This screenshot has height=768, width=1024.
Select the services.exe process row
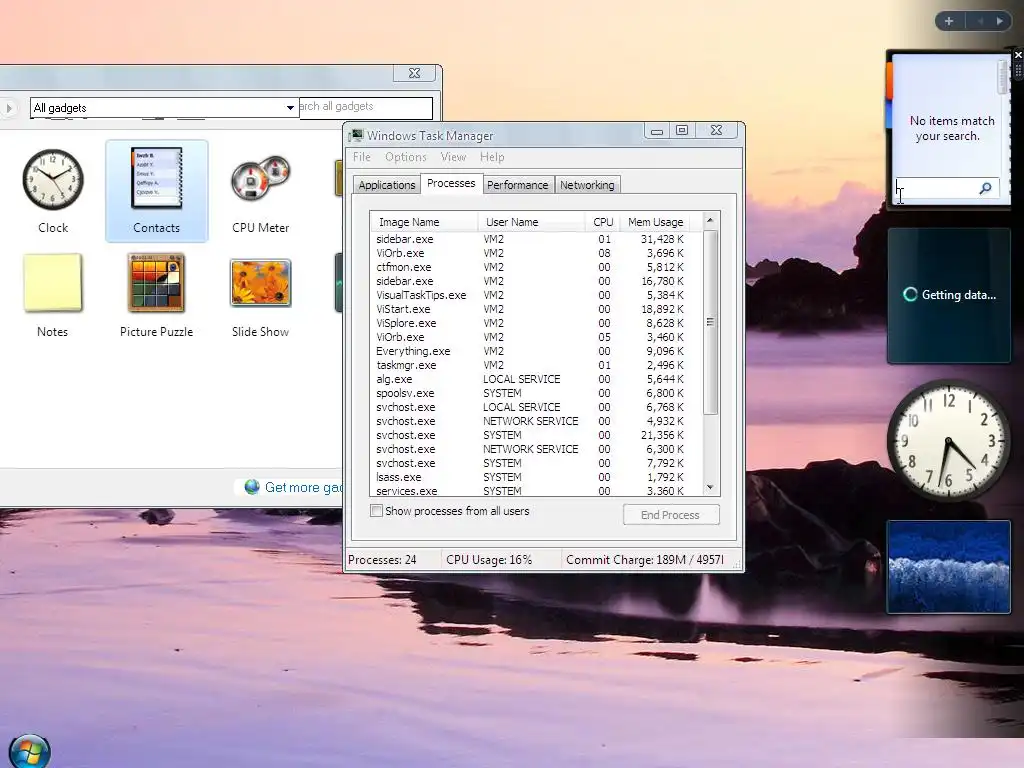click(x=537, y=490)
